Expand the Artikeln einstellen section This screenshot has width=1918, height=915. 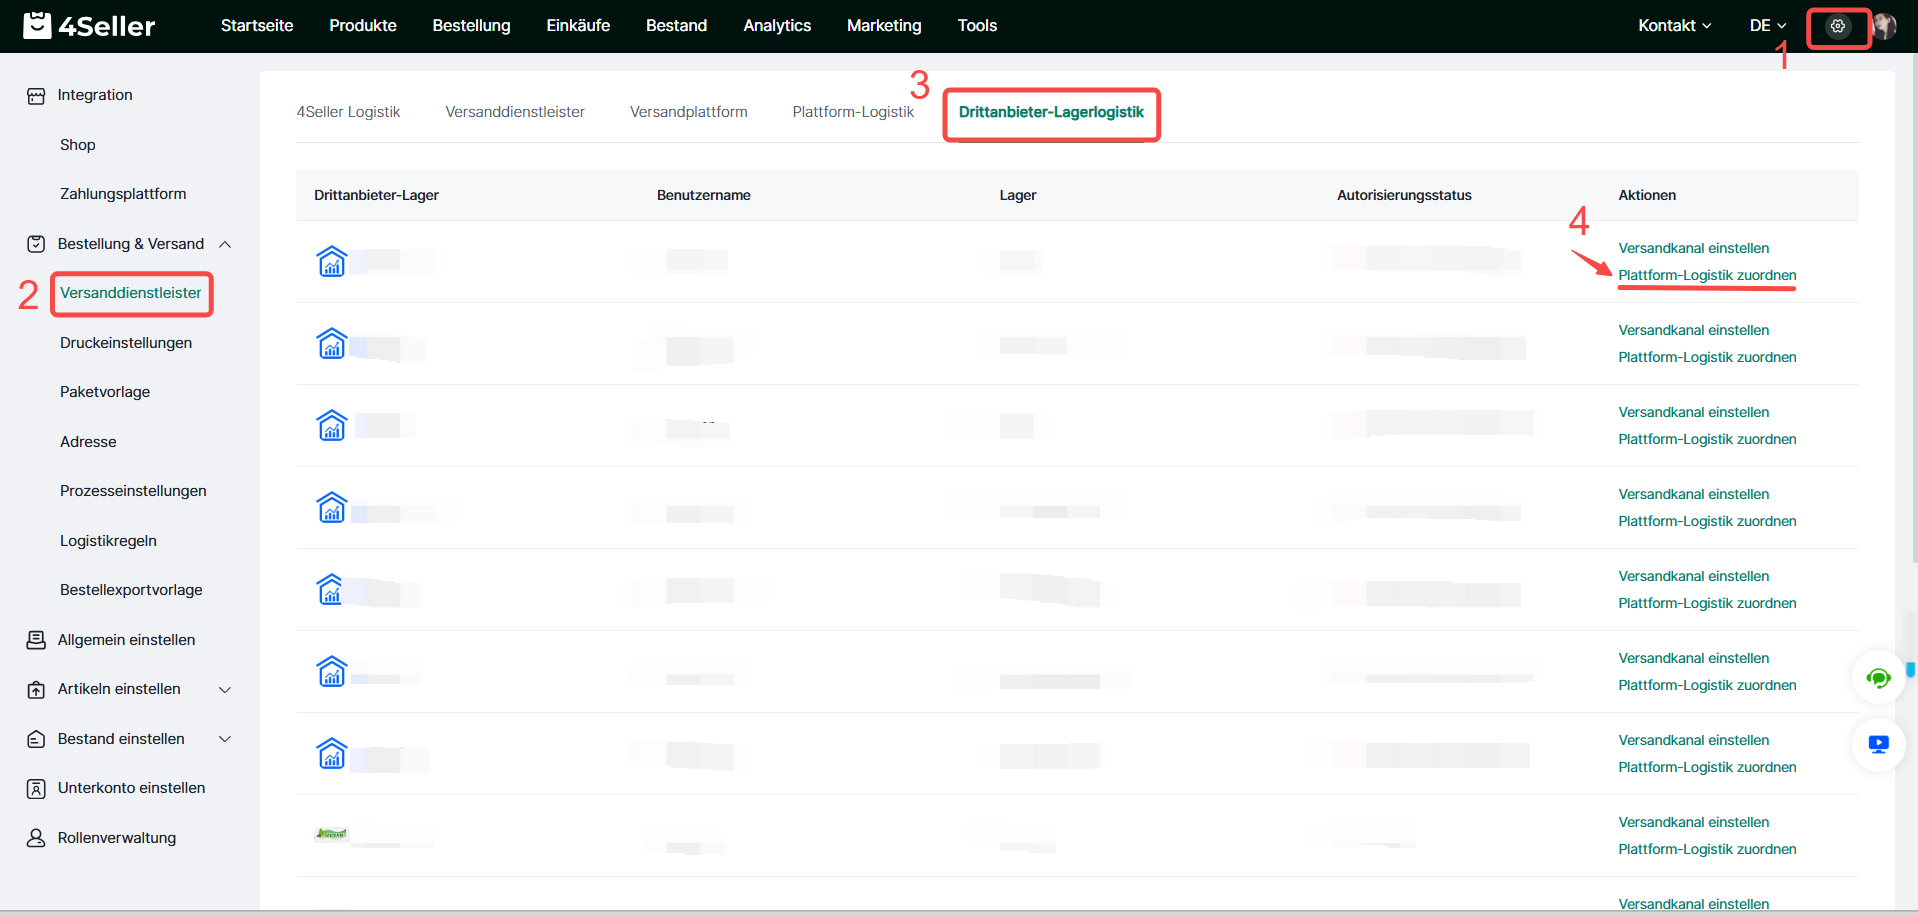tap(225, 689)
